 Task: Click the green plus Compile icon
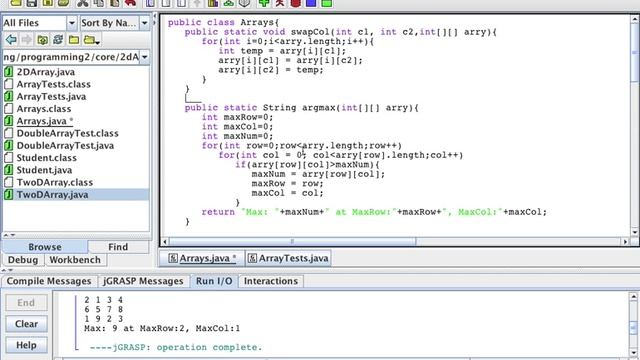(x=264, y=3)
